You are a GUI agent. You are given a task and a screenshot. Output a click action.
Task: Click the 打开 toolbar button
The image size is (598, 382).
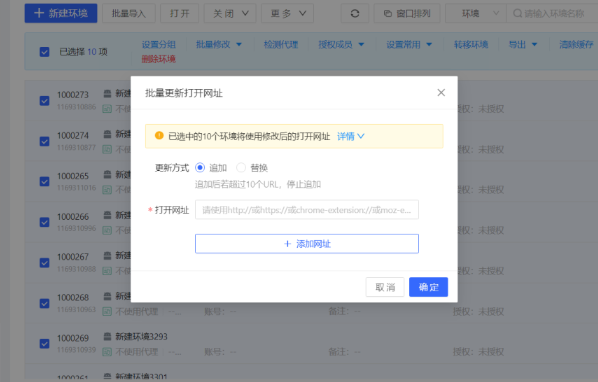(180, 14)
